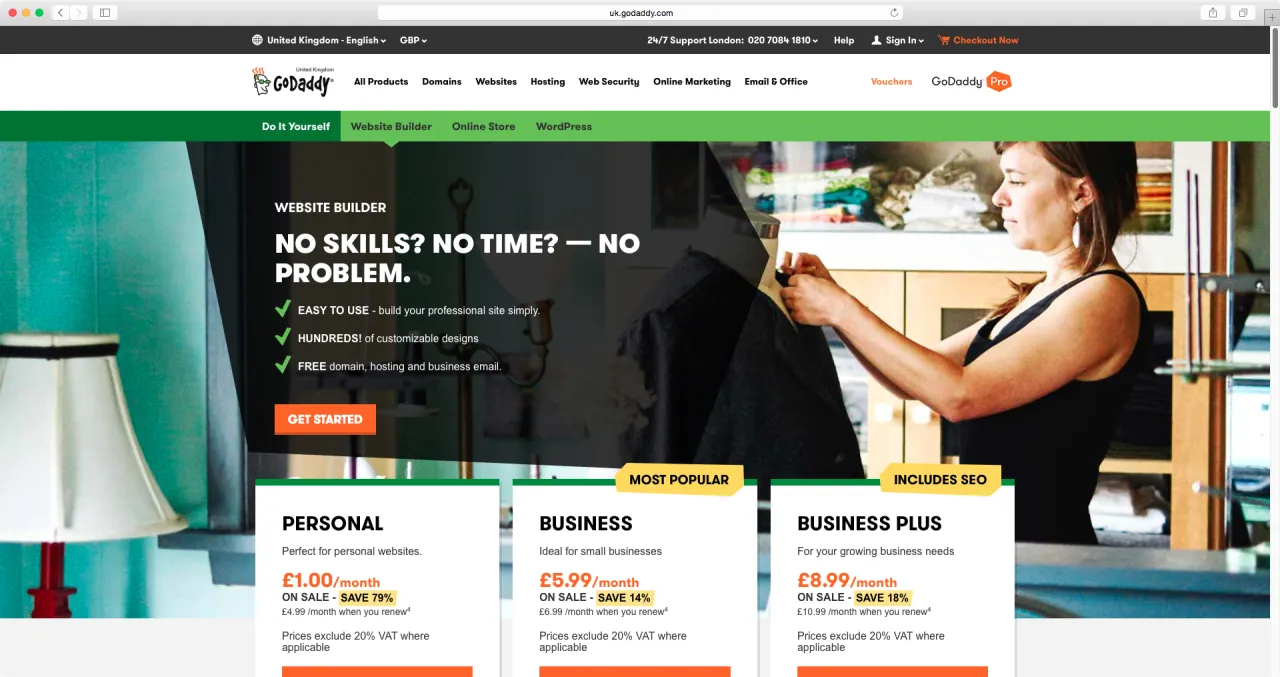Viewport: 1280px width, 677px height.
Task: Expand the United Kingdom - English language dropdown
Action: pos(326,40)
